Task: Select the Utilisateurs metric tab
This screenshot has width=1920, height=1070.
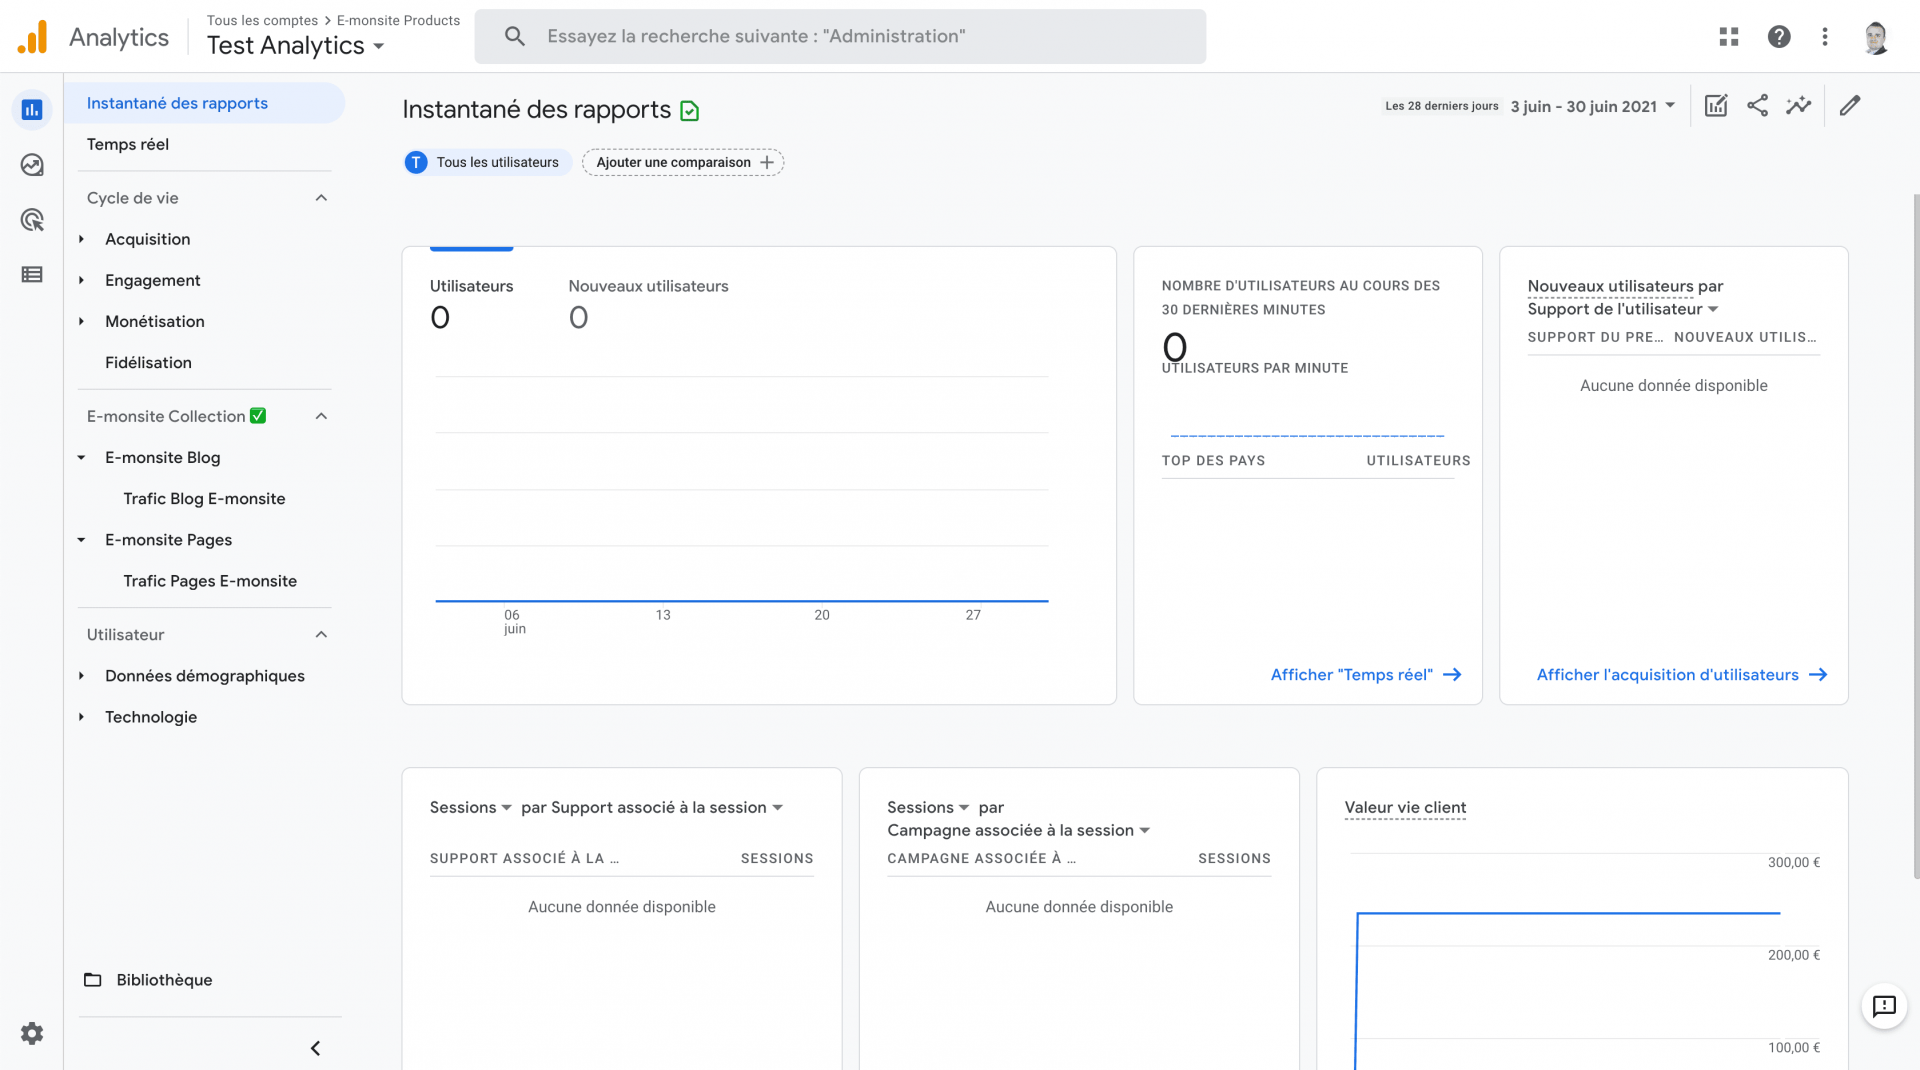Action: coord(471,303)
